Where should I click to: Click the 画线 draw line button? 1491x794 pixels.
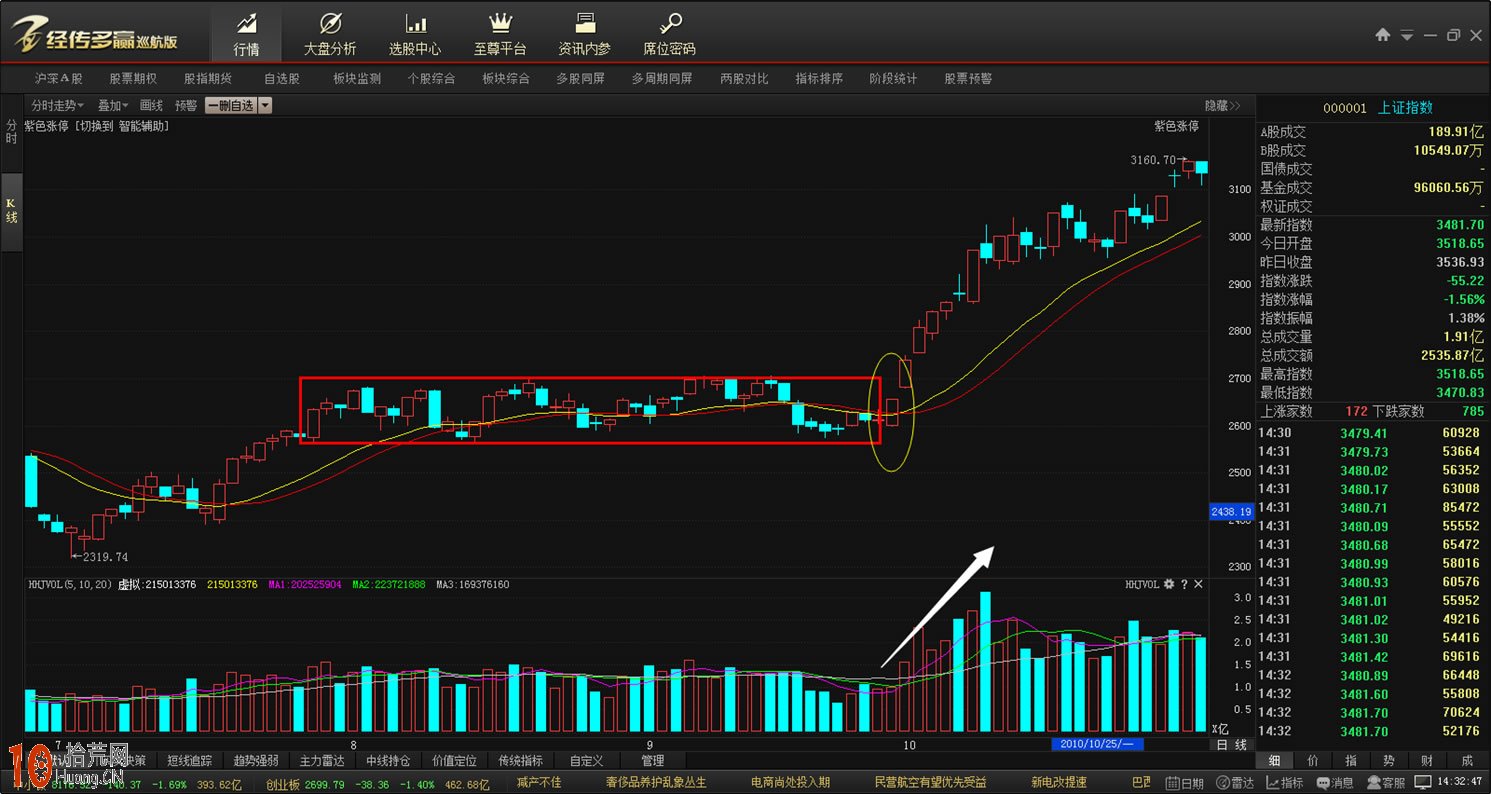(151, 105)
